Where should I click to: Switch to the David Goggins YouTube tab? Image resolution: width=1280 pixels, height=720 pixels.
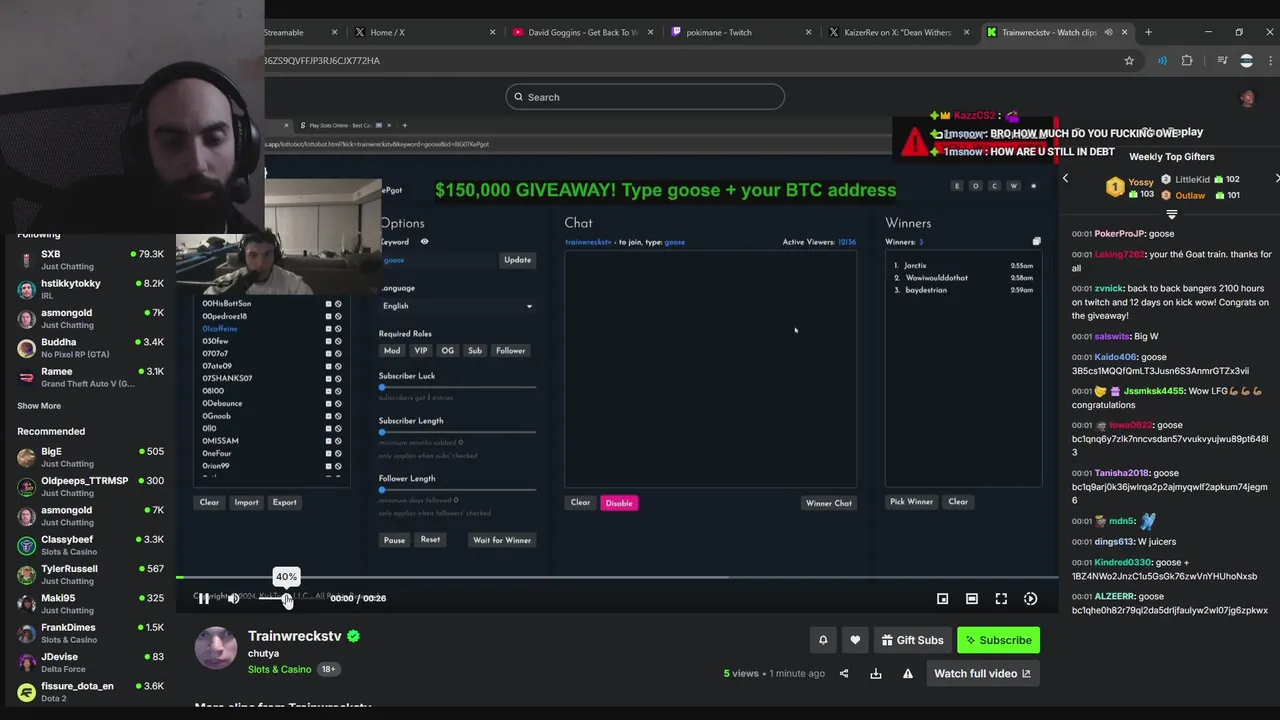coord(583,32)
